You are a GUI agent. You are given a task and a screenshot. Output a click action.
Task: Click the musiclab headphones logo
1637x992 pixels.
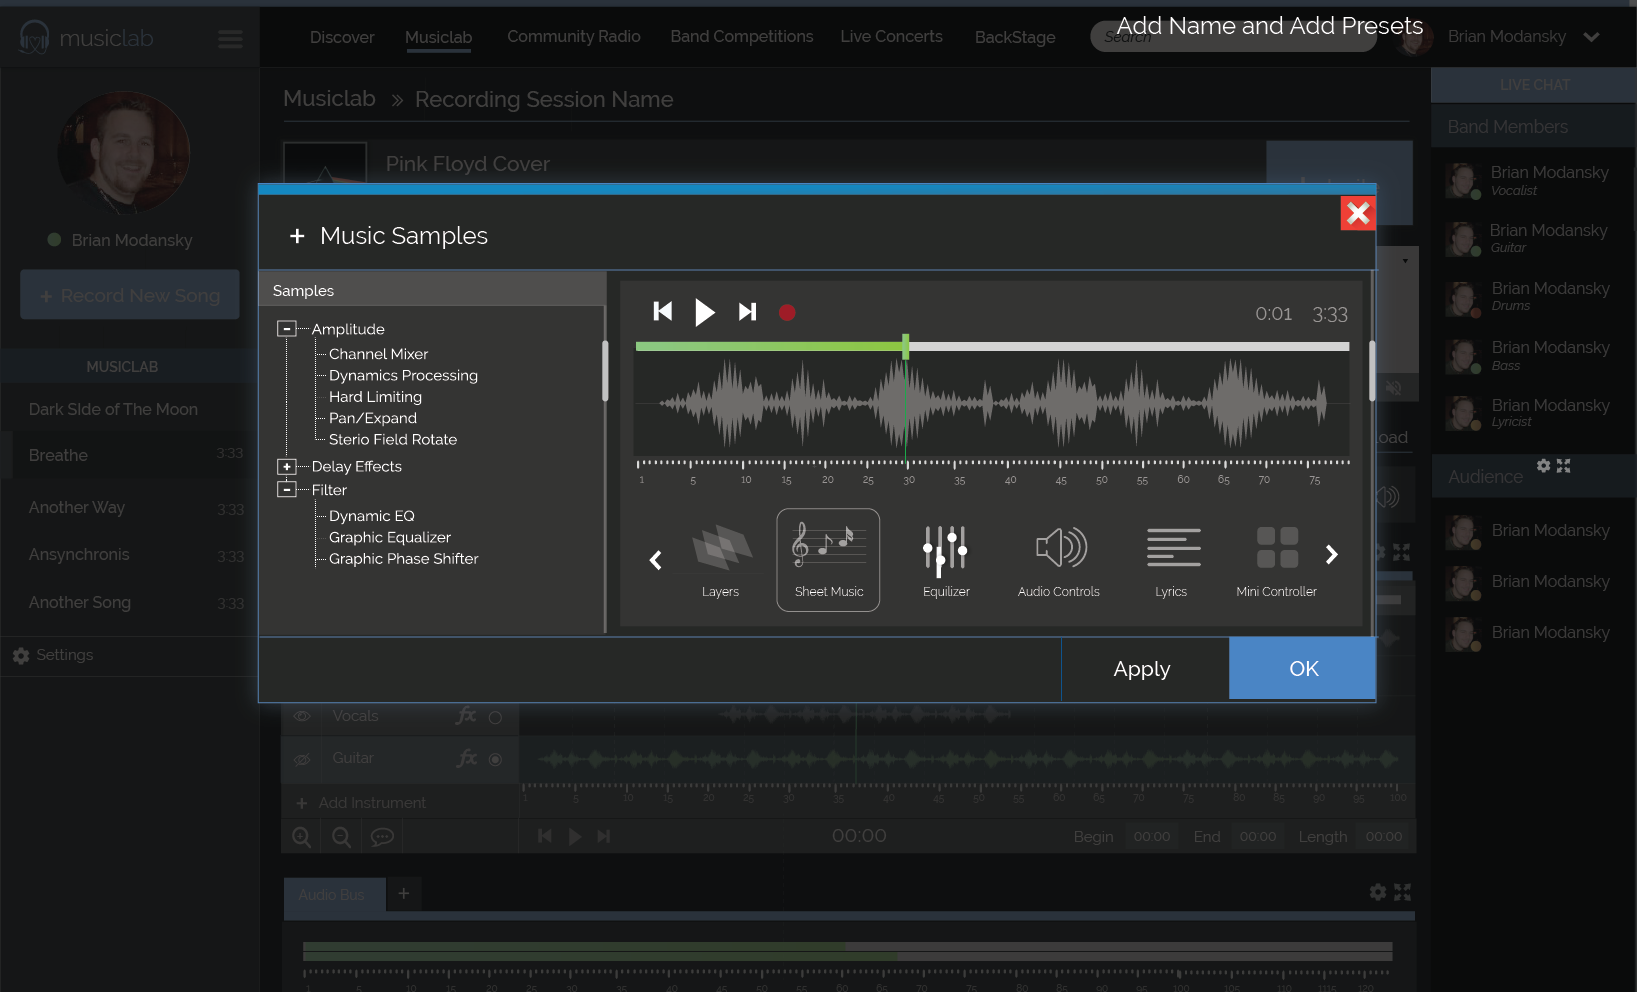(x=34, y=38)
